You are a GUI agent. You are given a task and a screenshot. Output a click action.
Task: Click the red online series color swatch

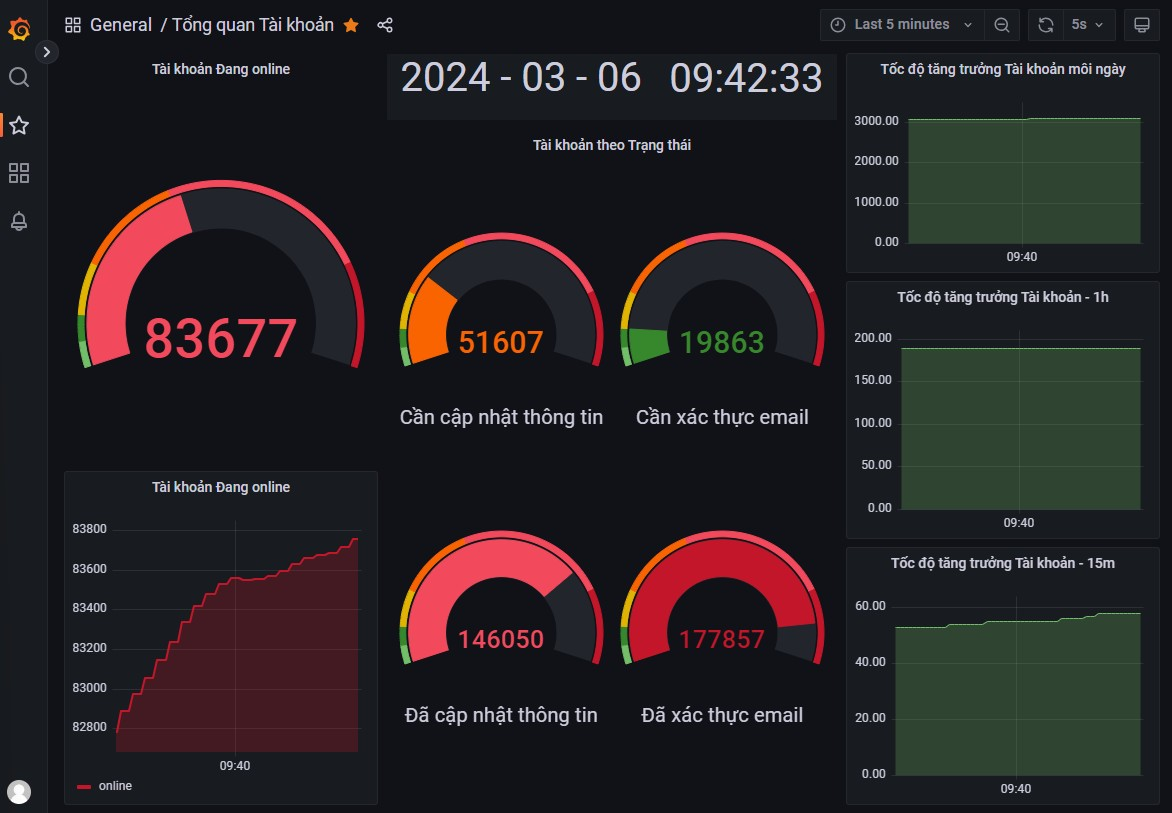point(84,787)
